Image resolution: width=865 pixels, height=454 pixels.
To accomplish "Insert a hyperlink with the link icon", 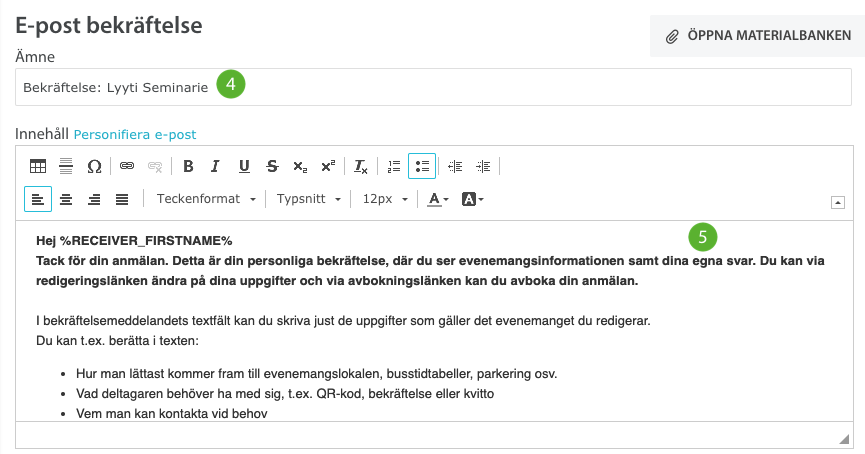I will point(127,166).
